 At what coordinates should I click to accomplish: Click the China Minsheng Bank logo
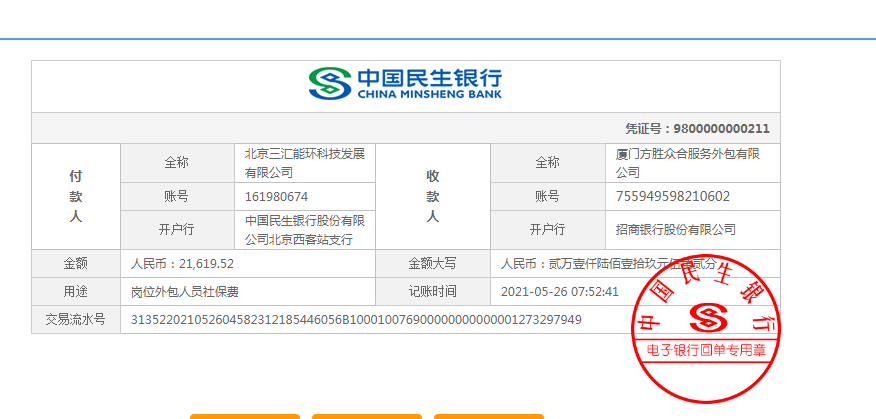pos(405,84)
